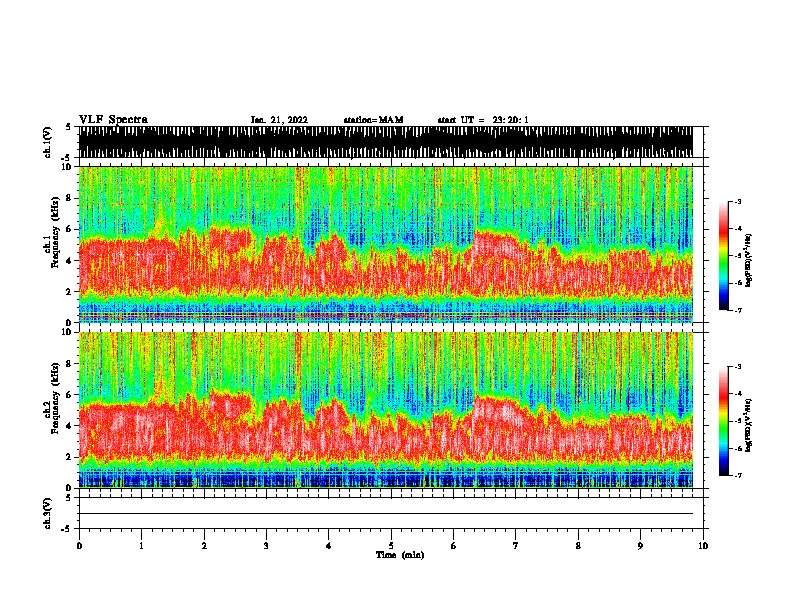Click the "-7" label on the ch.2 color bar
The width and height of the screenshot is (792, 612).
coord(737,475)
